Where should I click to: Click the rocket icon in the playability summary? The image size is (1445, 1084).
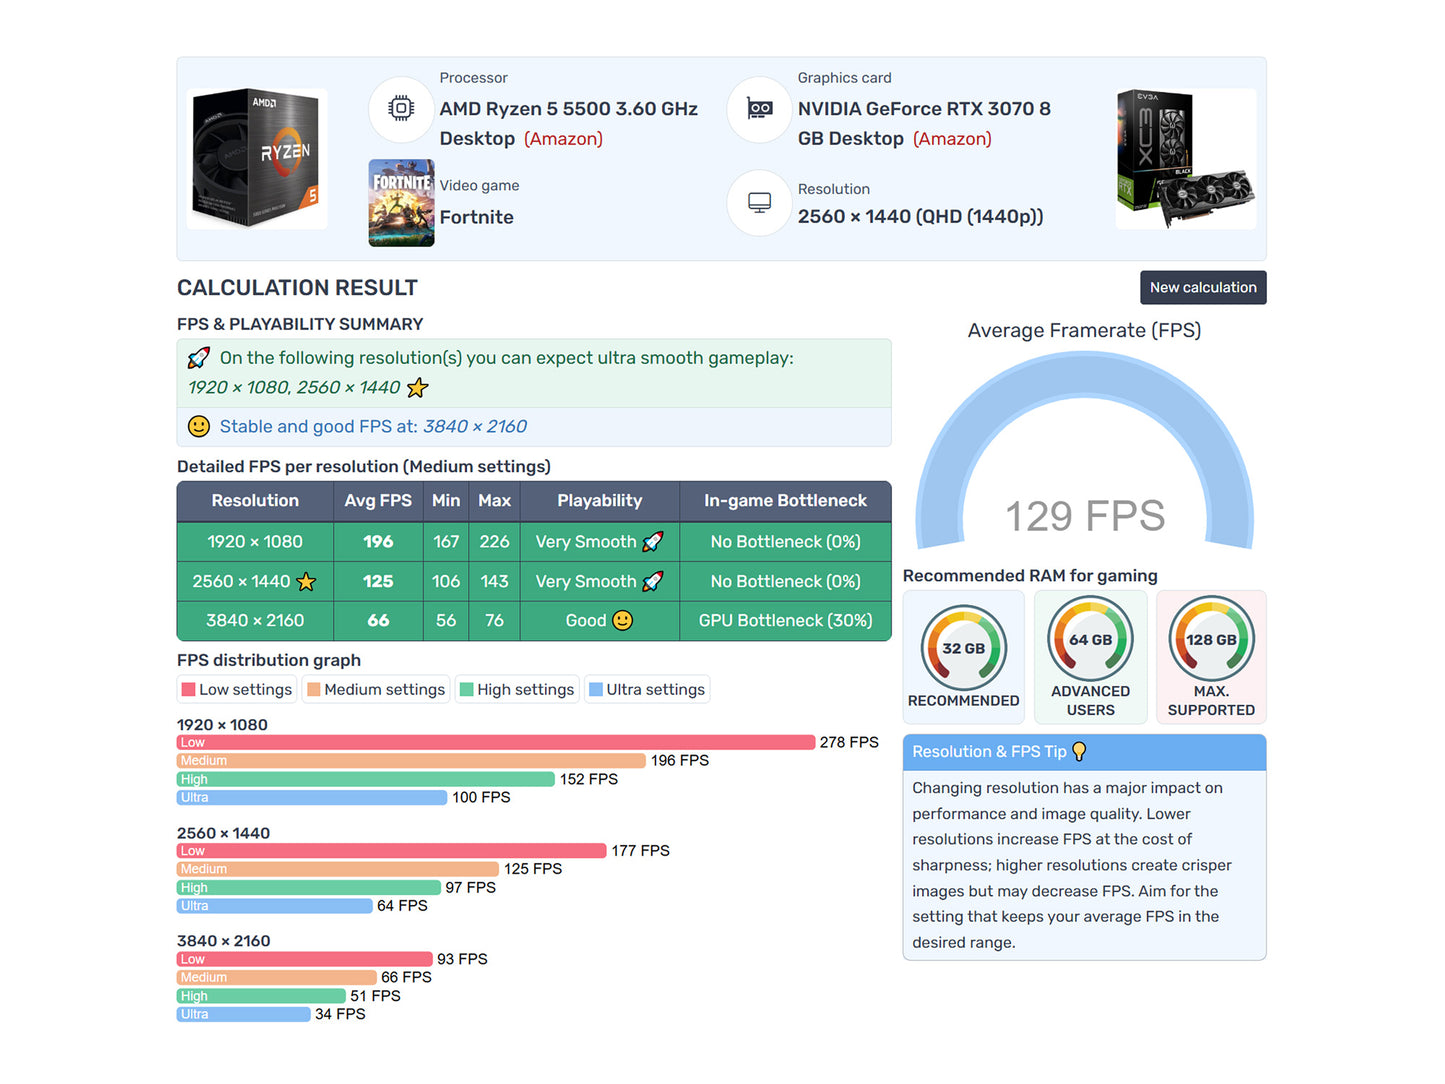(x=199, y=358)
